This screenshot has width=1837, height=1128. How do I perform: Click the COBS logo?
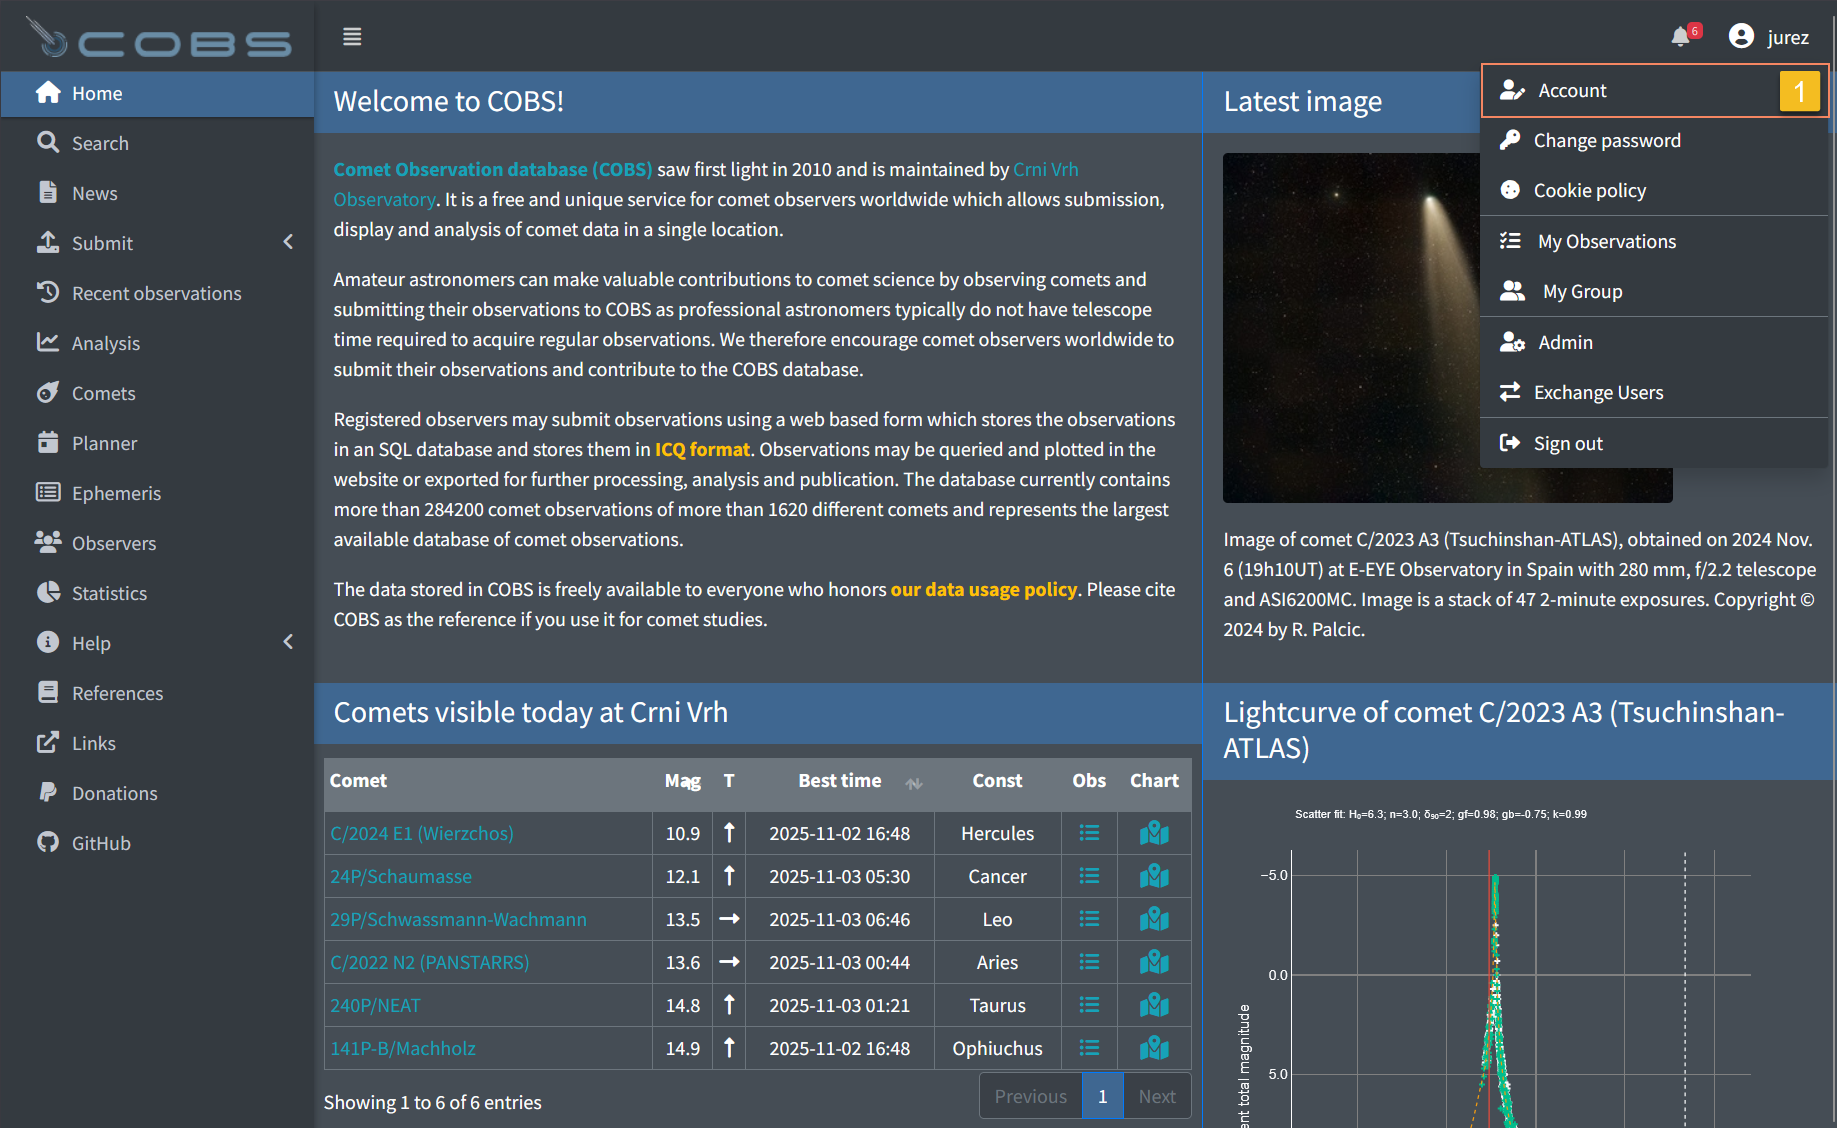click(x=160, y=38)
